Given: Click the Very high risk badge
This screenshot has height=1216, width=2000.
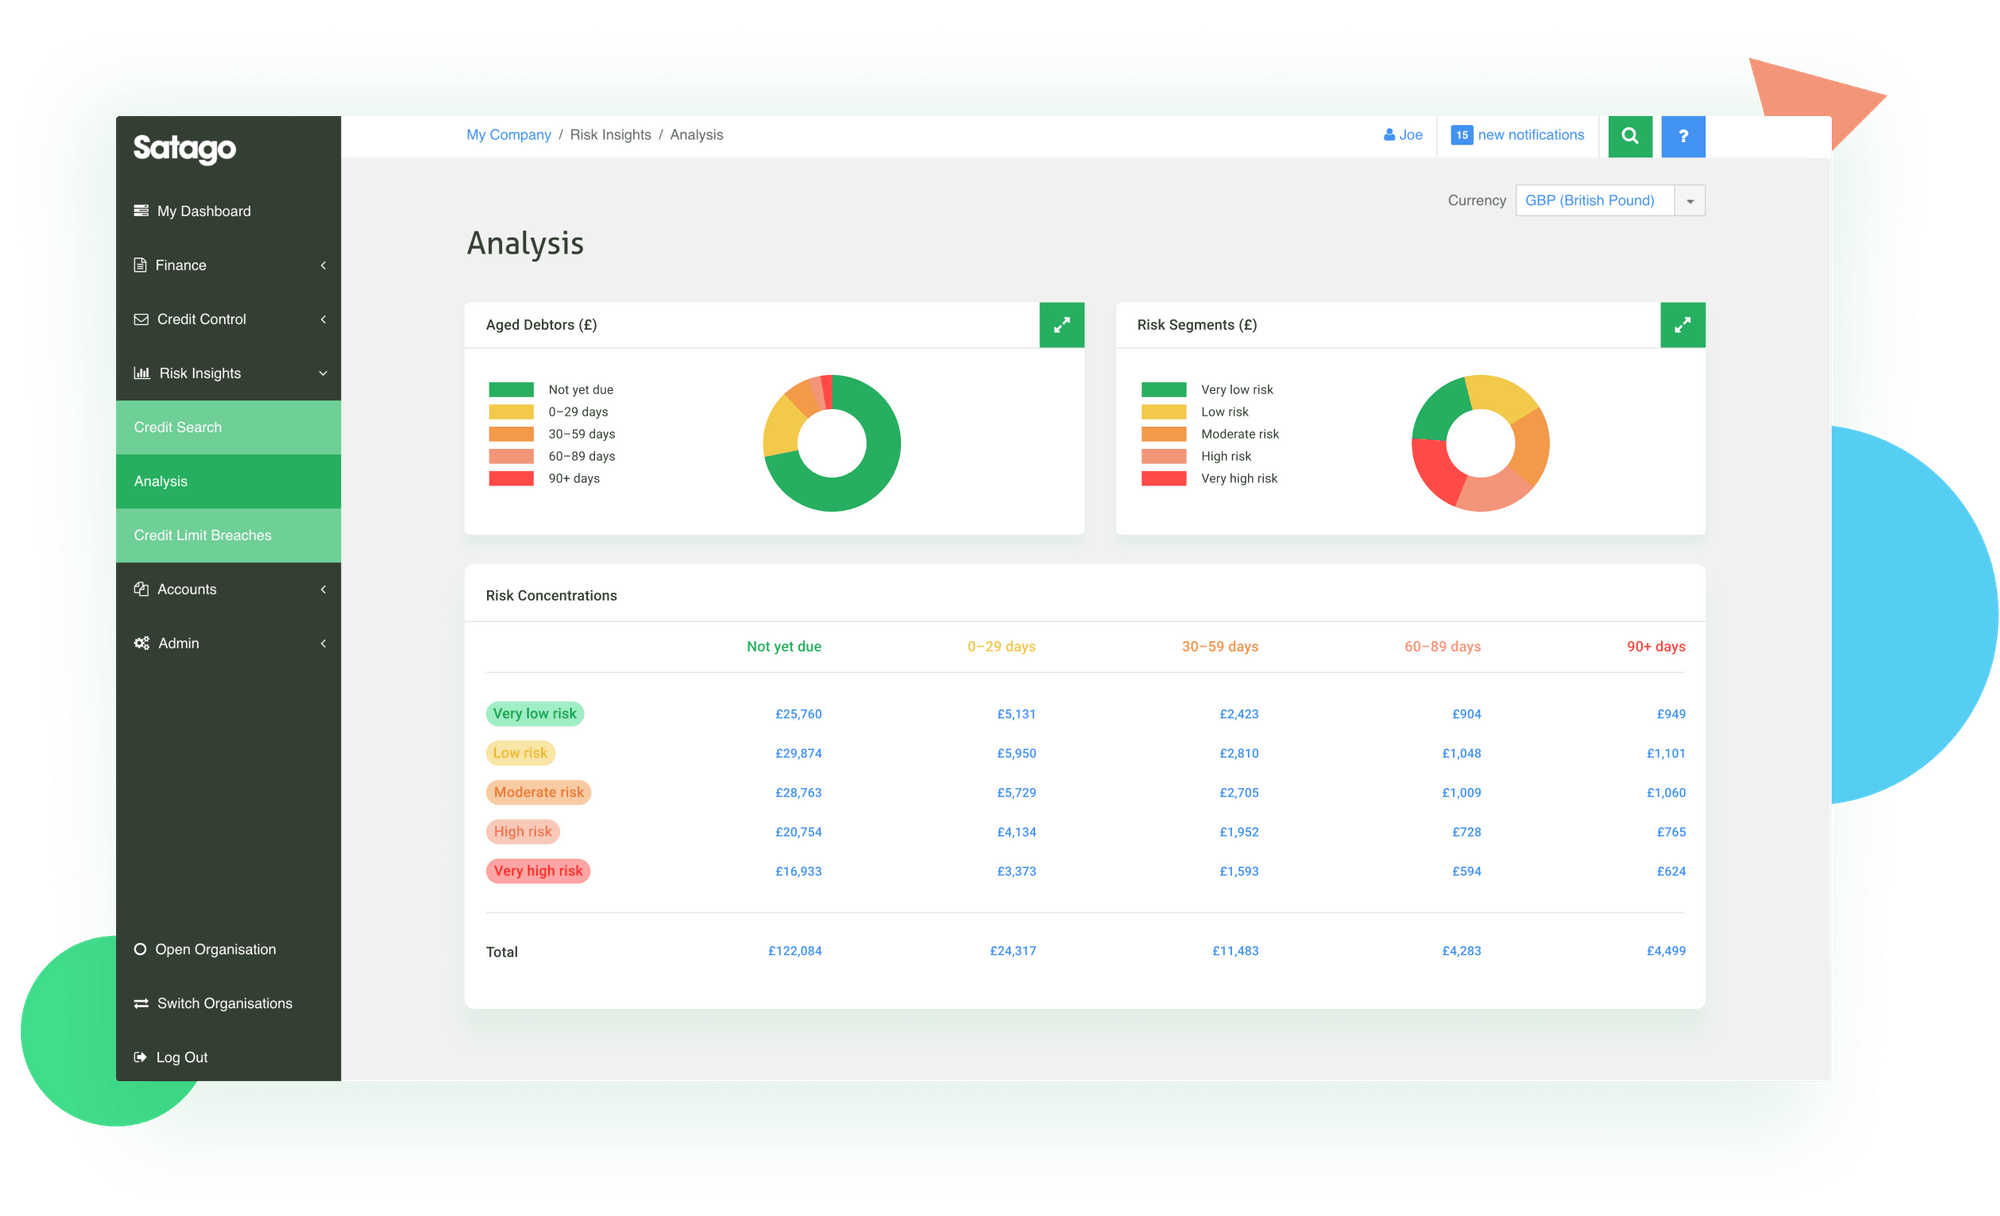Looking at the screenshot, I should click(538, 871).
